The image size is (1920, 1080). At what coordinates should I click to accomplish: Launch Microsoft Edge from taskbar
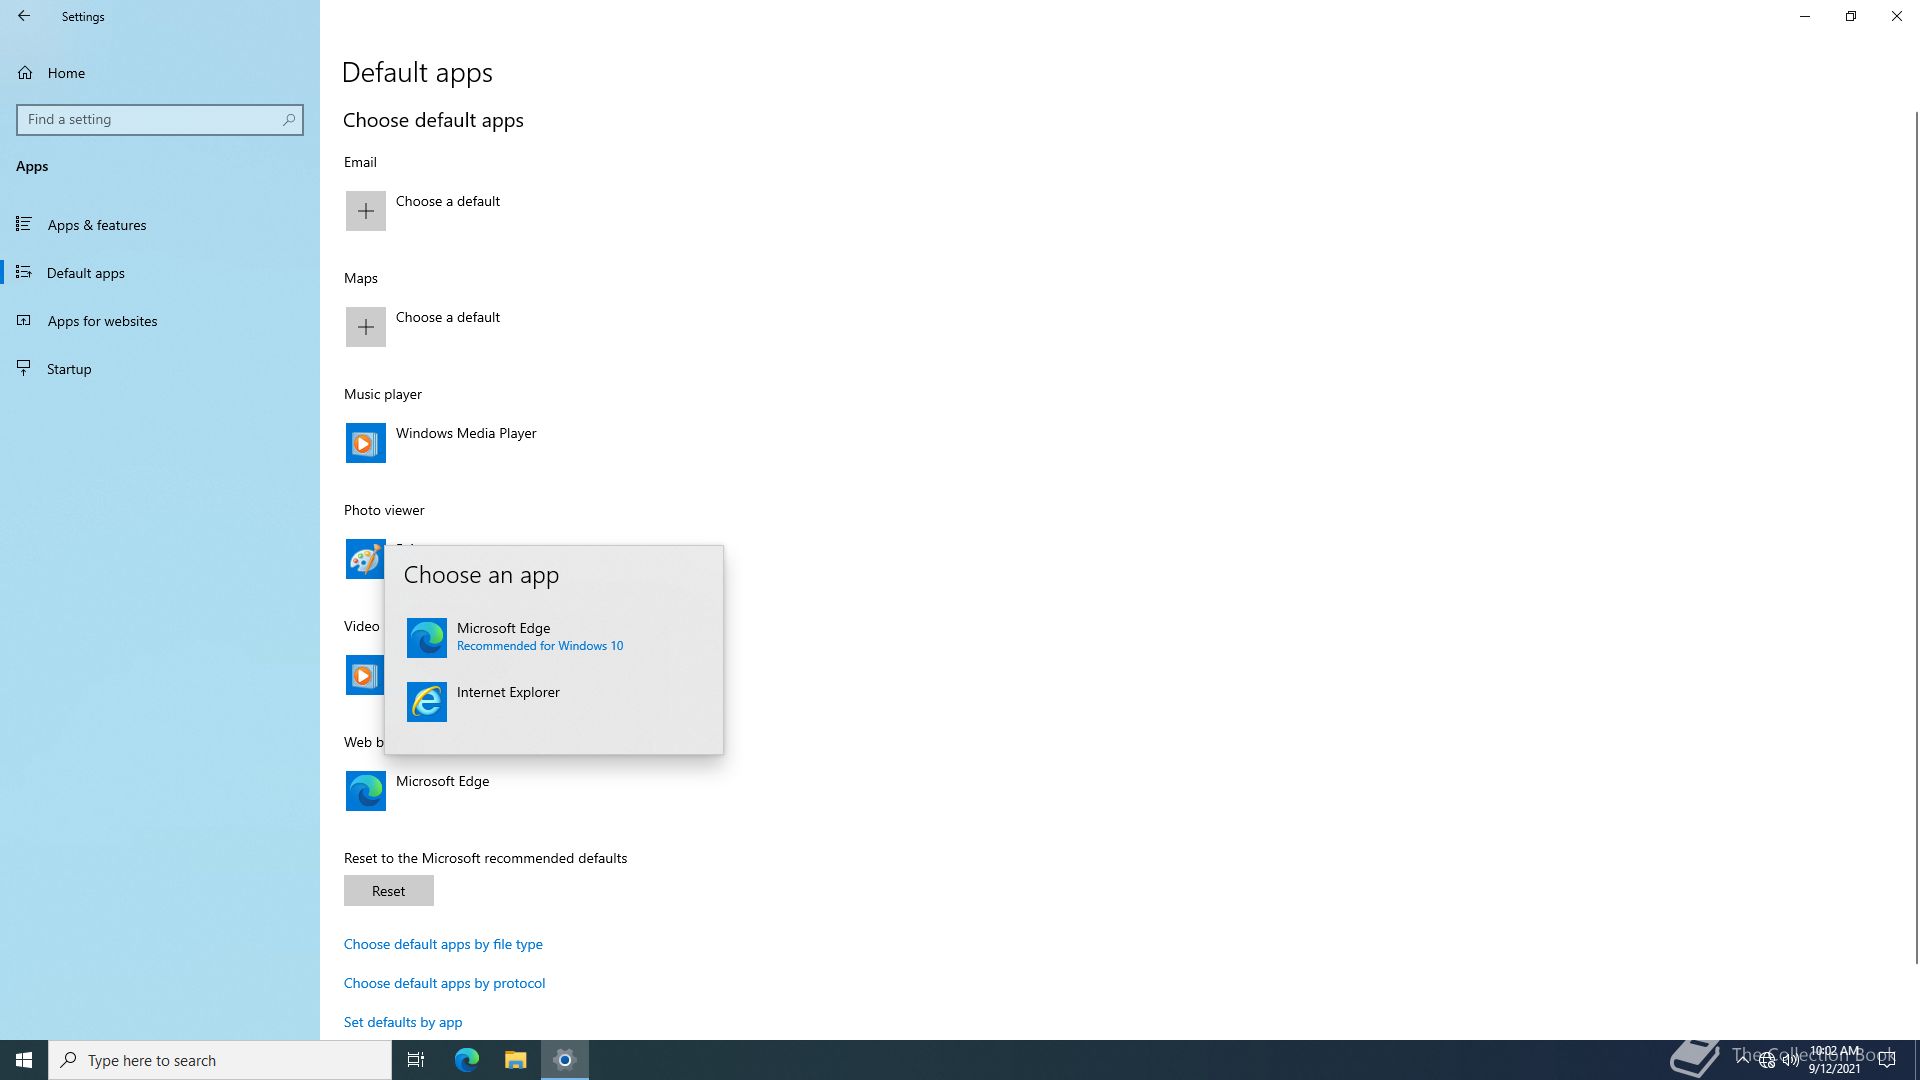pyautogui.click(x=467, y=1060)
